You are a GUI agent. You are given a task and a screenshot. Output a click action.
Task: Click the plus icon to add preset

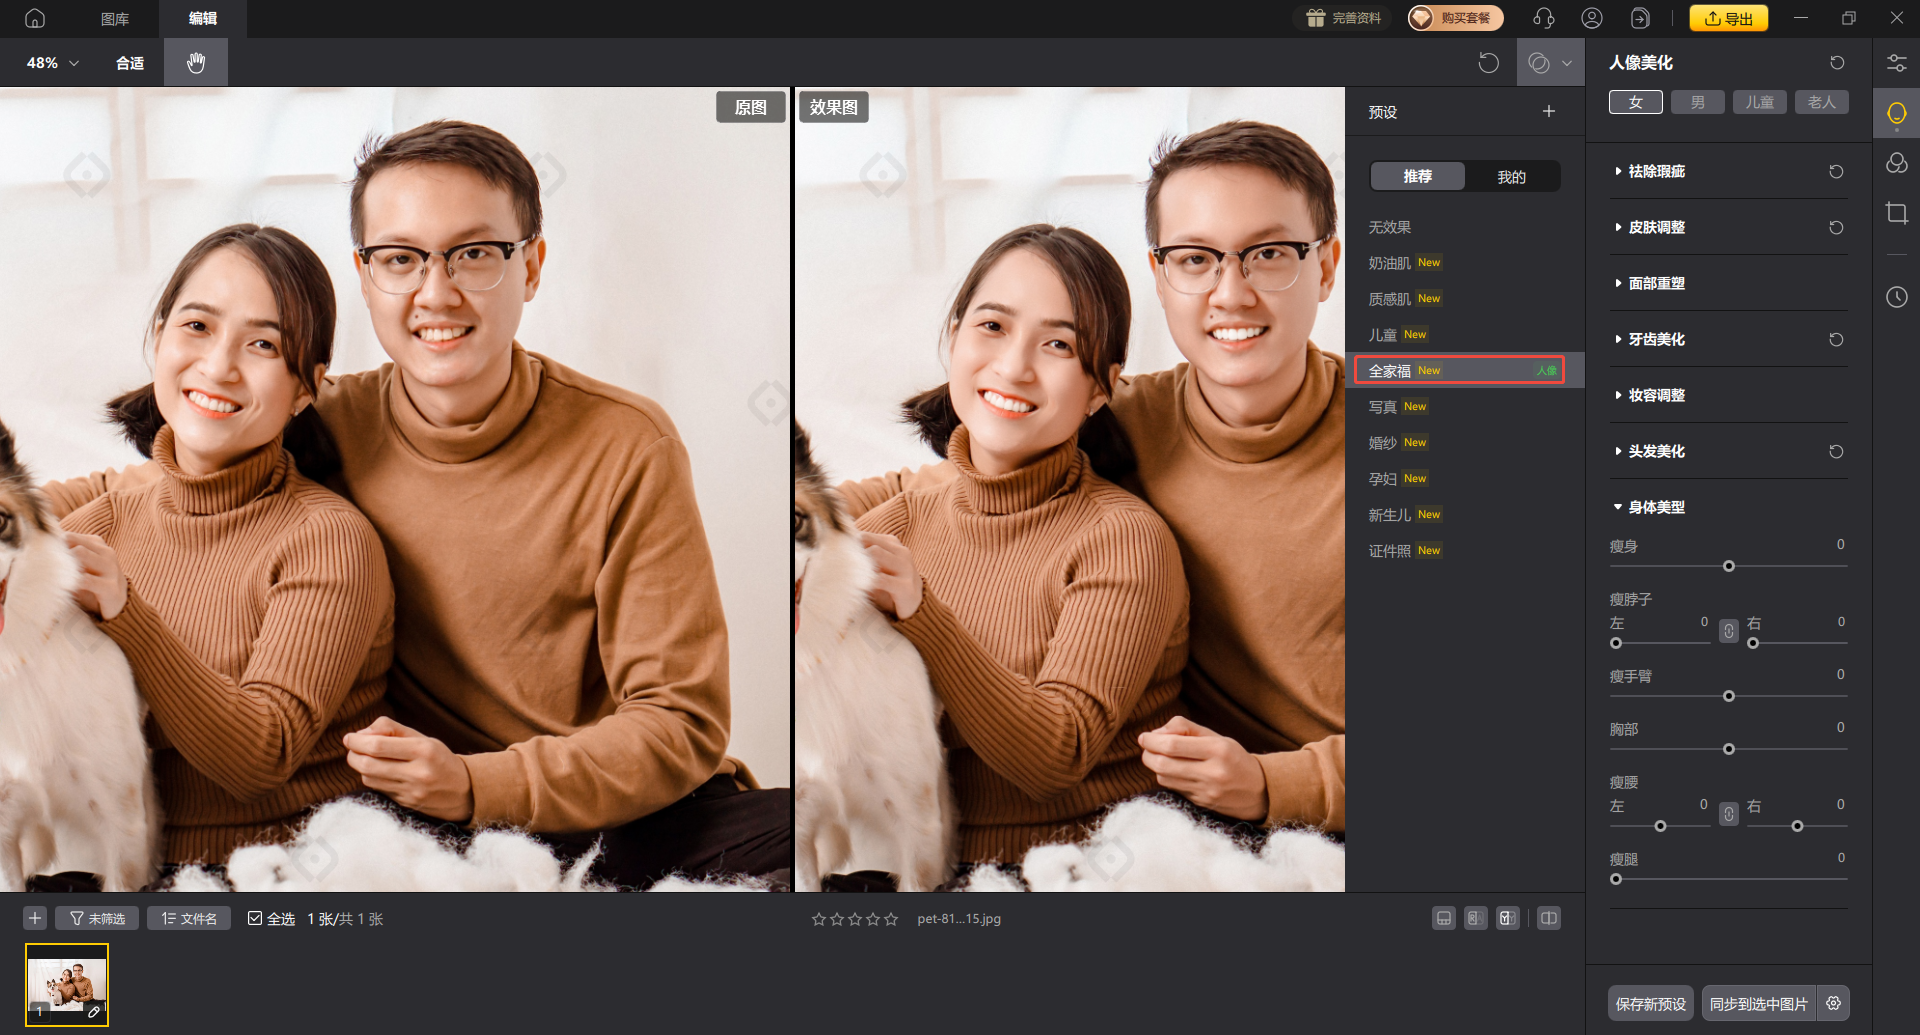coord(1548,112)
